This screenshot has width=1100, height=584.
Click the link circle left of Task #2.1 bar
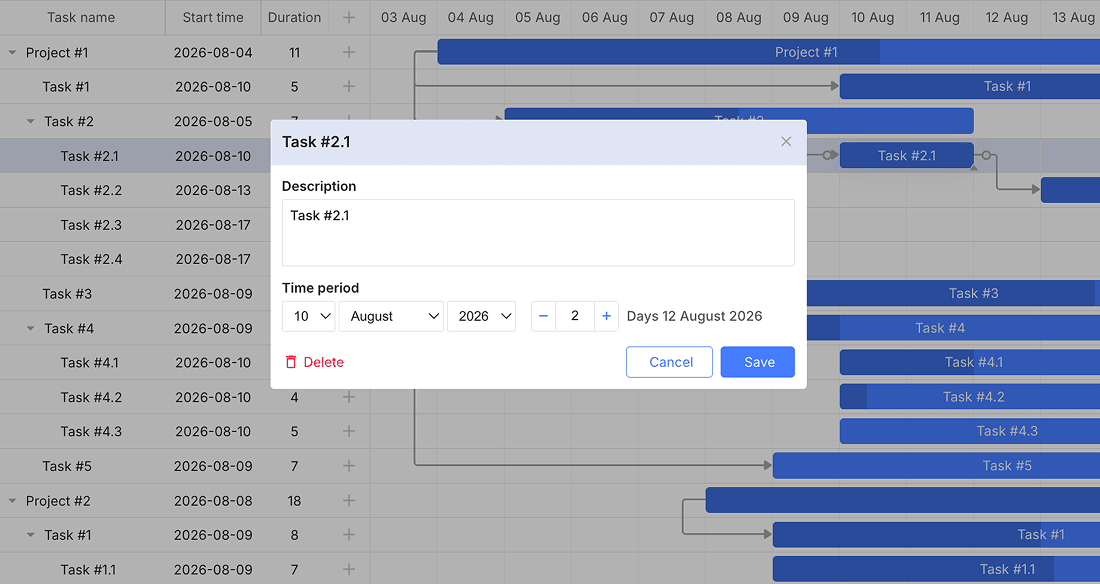(x=828, y=155)
